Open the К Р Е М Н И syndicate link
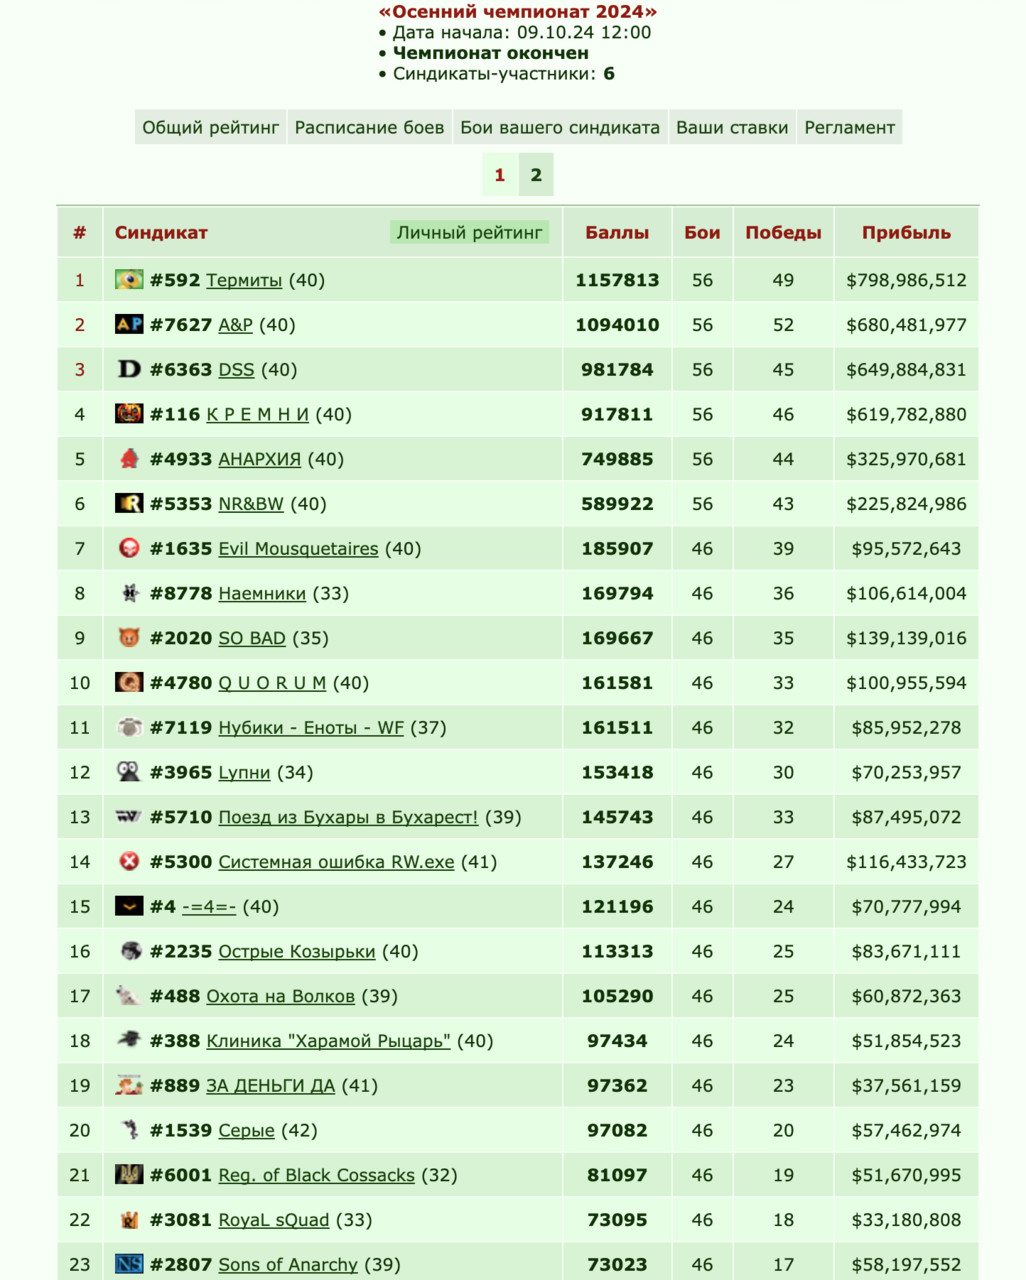Image resolution: width=1026 pixels, height=1280 pixels. tap(258, 414)
